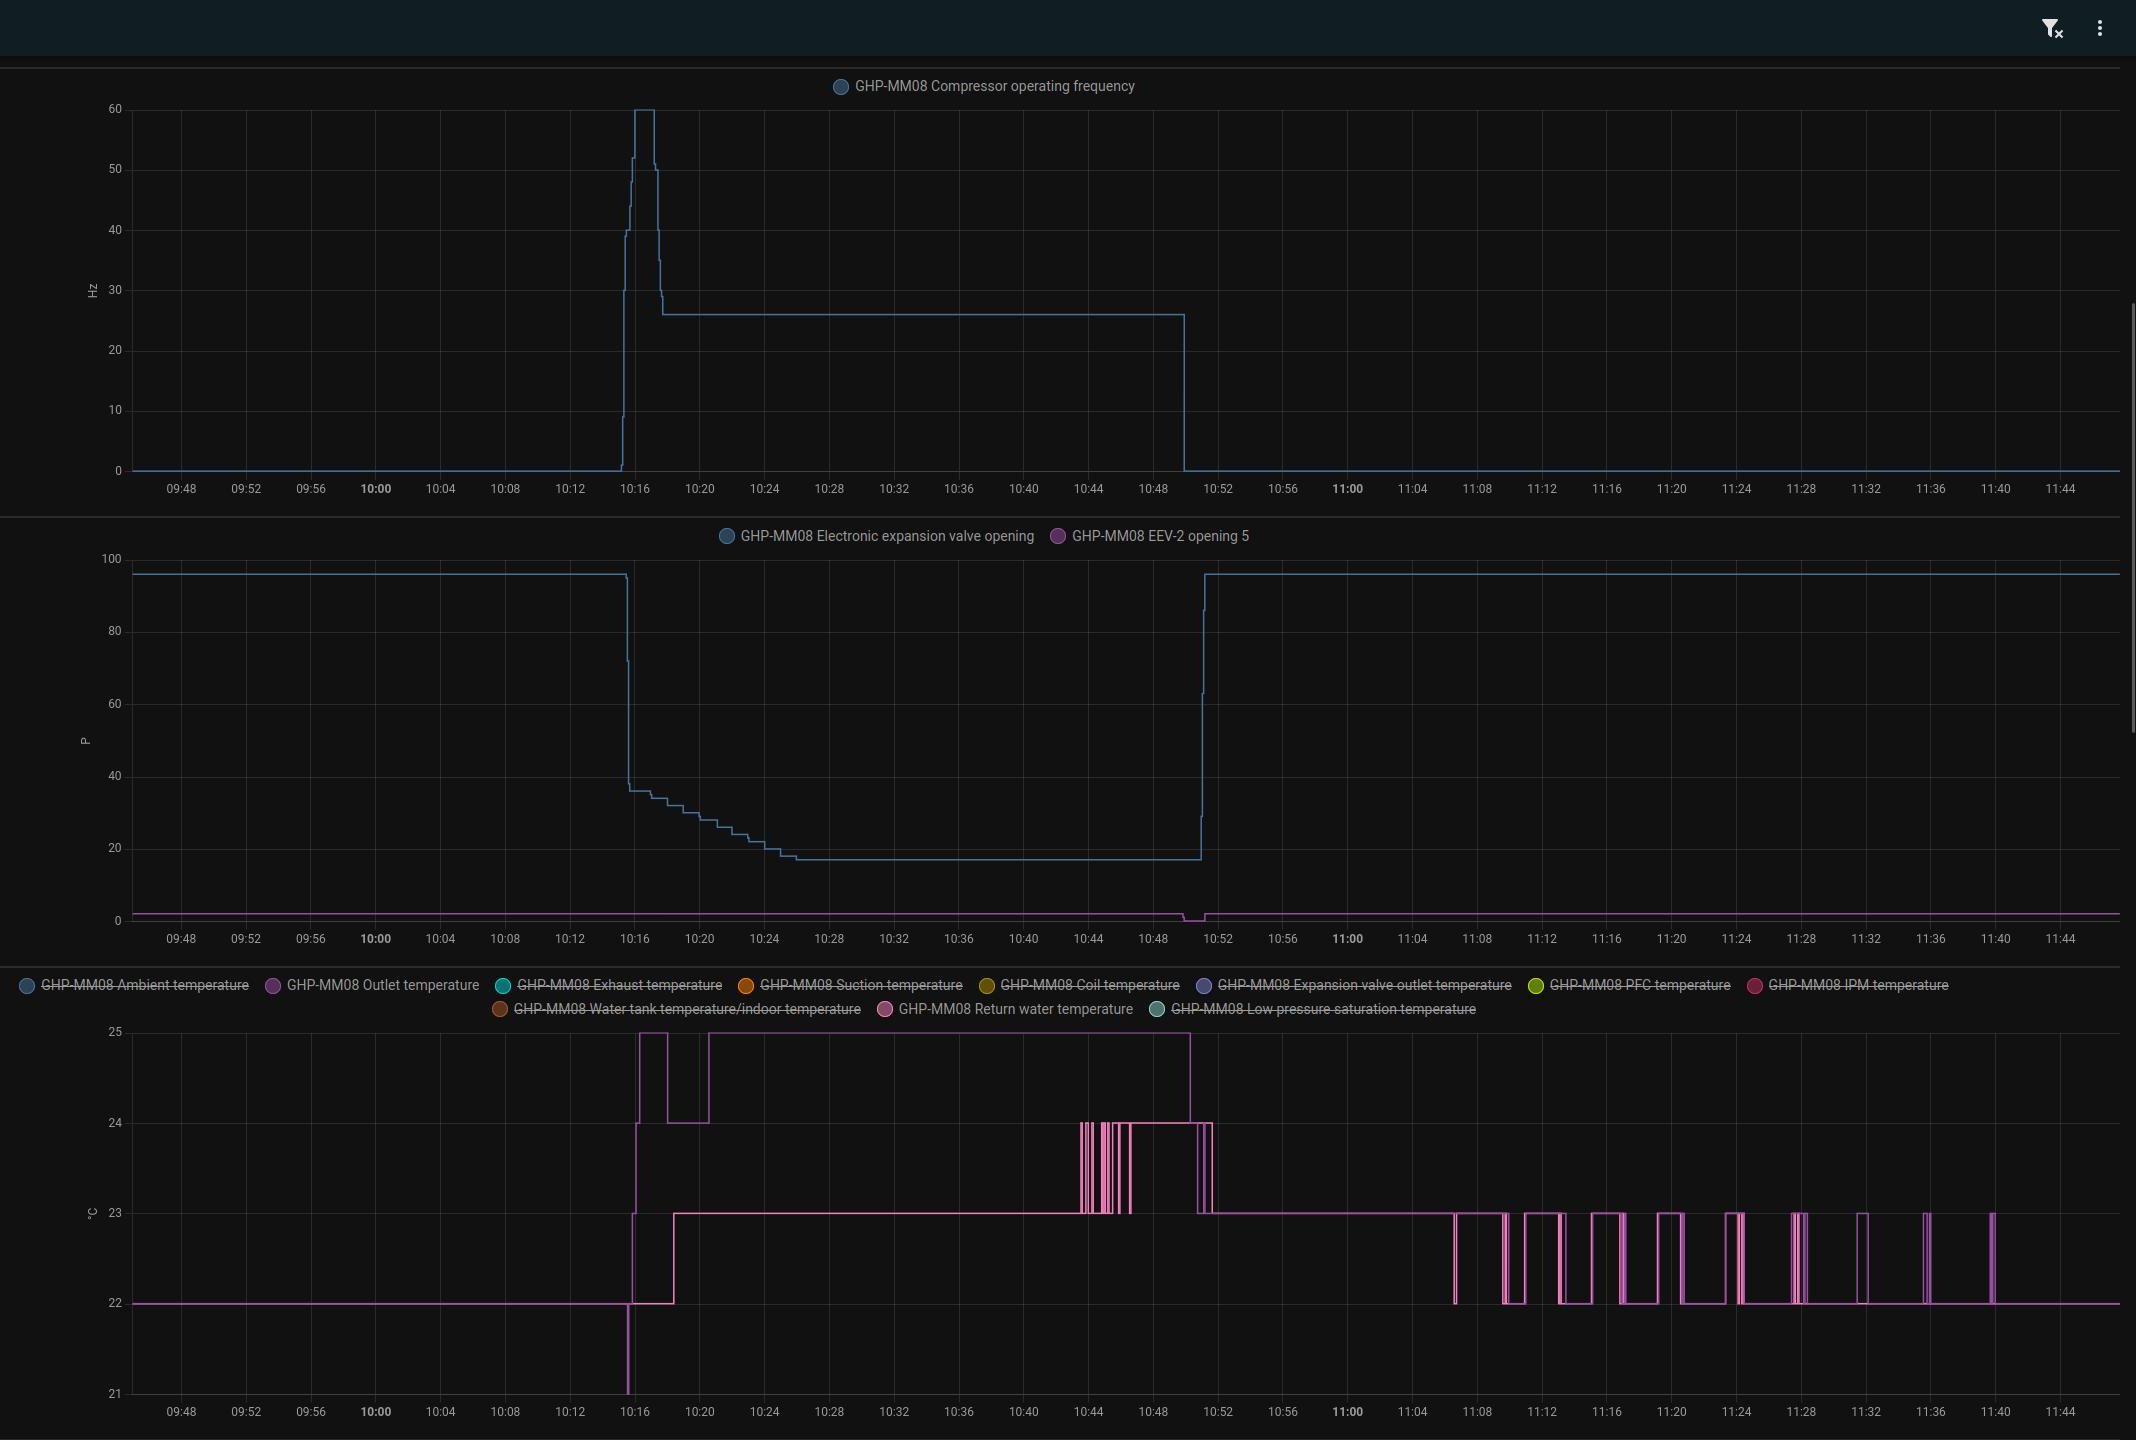Click the 10:00 label on temperature chart axis

pos(376,1412)
